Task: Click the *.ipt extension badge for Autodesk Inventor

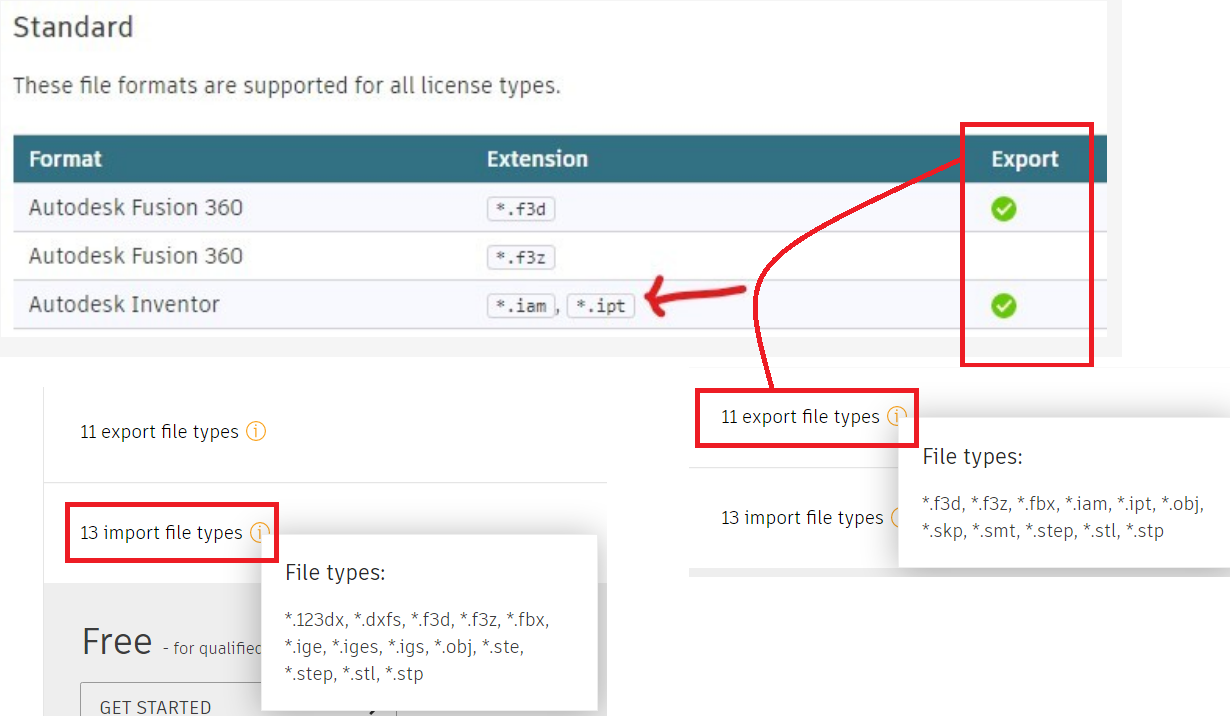Action: [x=600, y=305]
